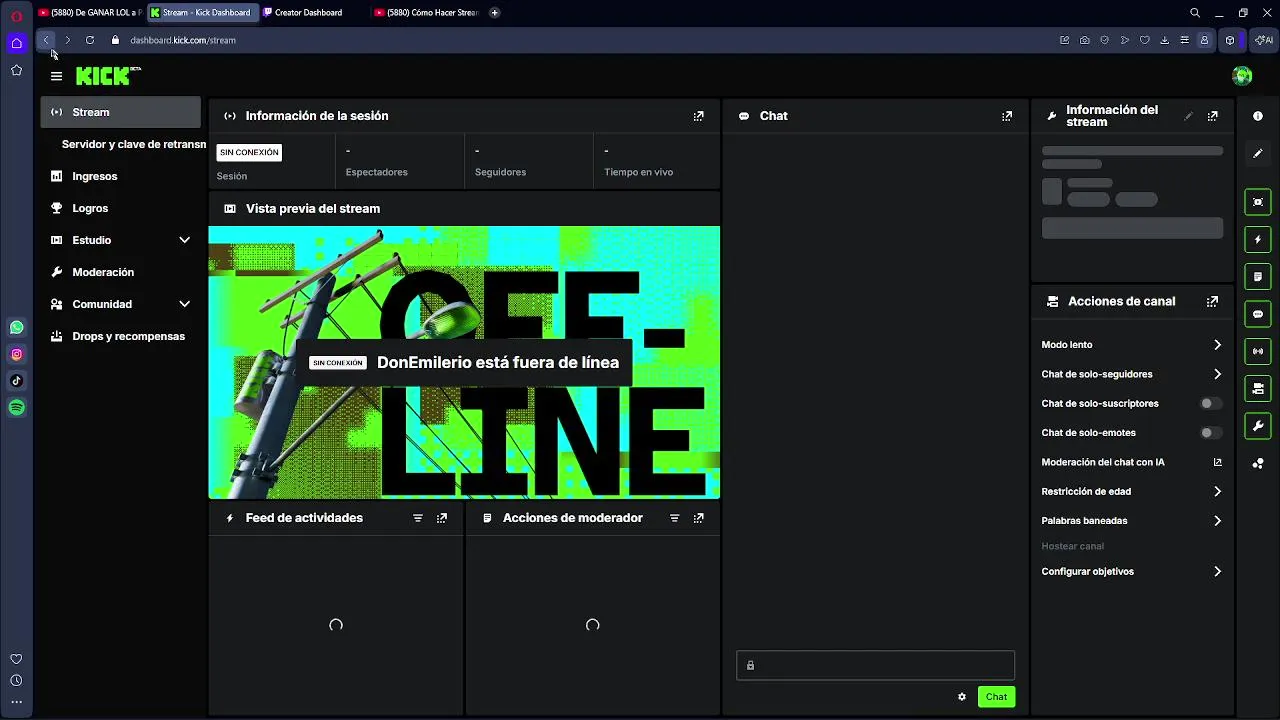Click the Tiempo en vivo stat label

coord(638,172)
